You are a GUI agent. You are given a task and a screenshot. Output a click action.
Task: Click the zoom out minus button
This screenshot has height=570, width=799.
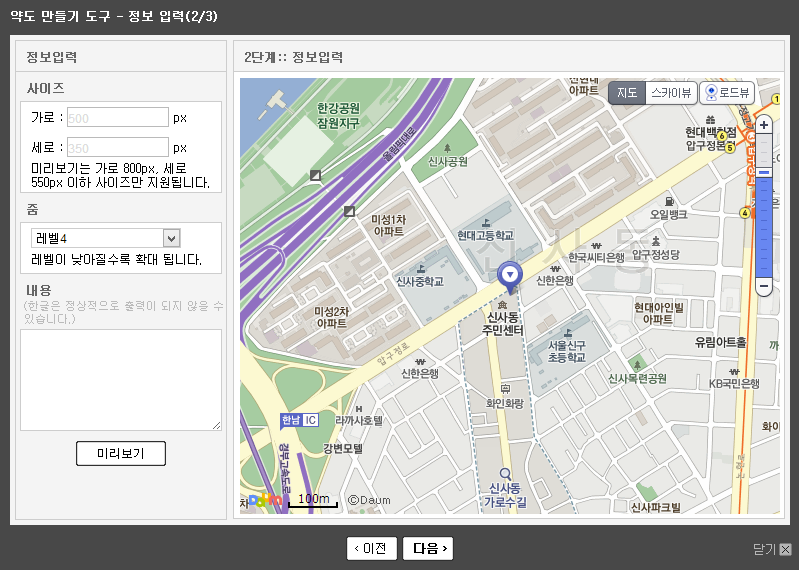[x=764, y=286]
